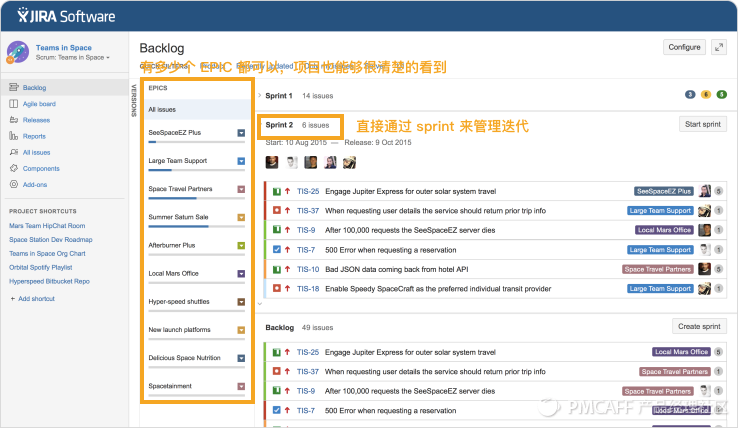Click the blue status count badge on Sprint 1

click(690, 95)
